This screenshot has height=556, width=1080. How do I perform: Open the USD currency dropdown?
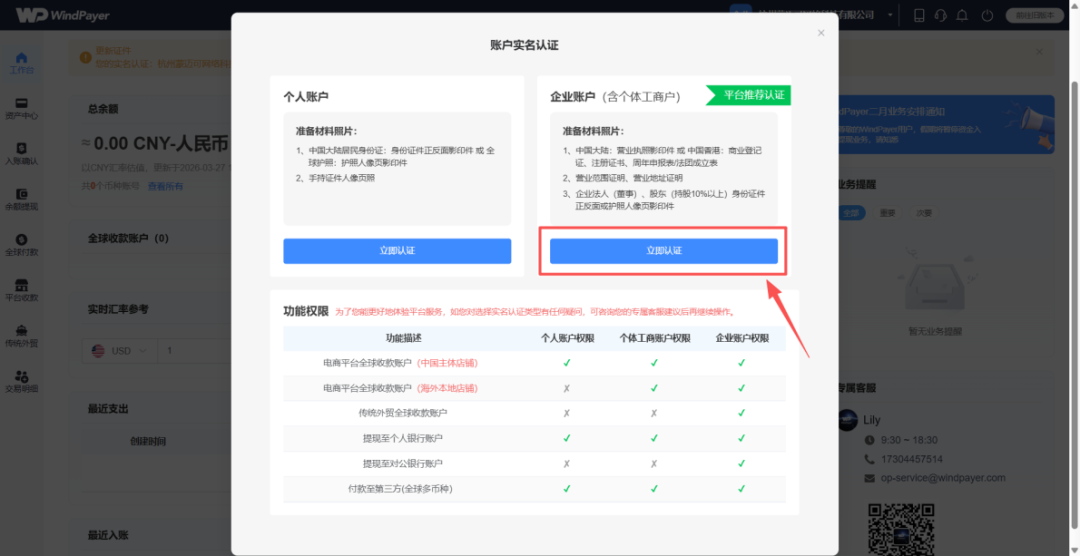(119, 351)
